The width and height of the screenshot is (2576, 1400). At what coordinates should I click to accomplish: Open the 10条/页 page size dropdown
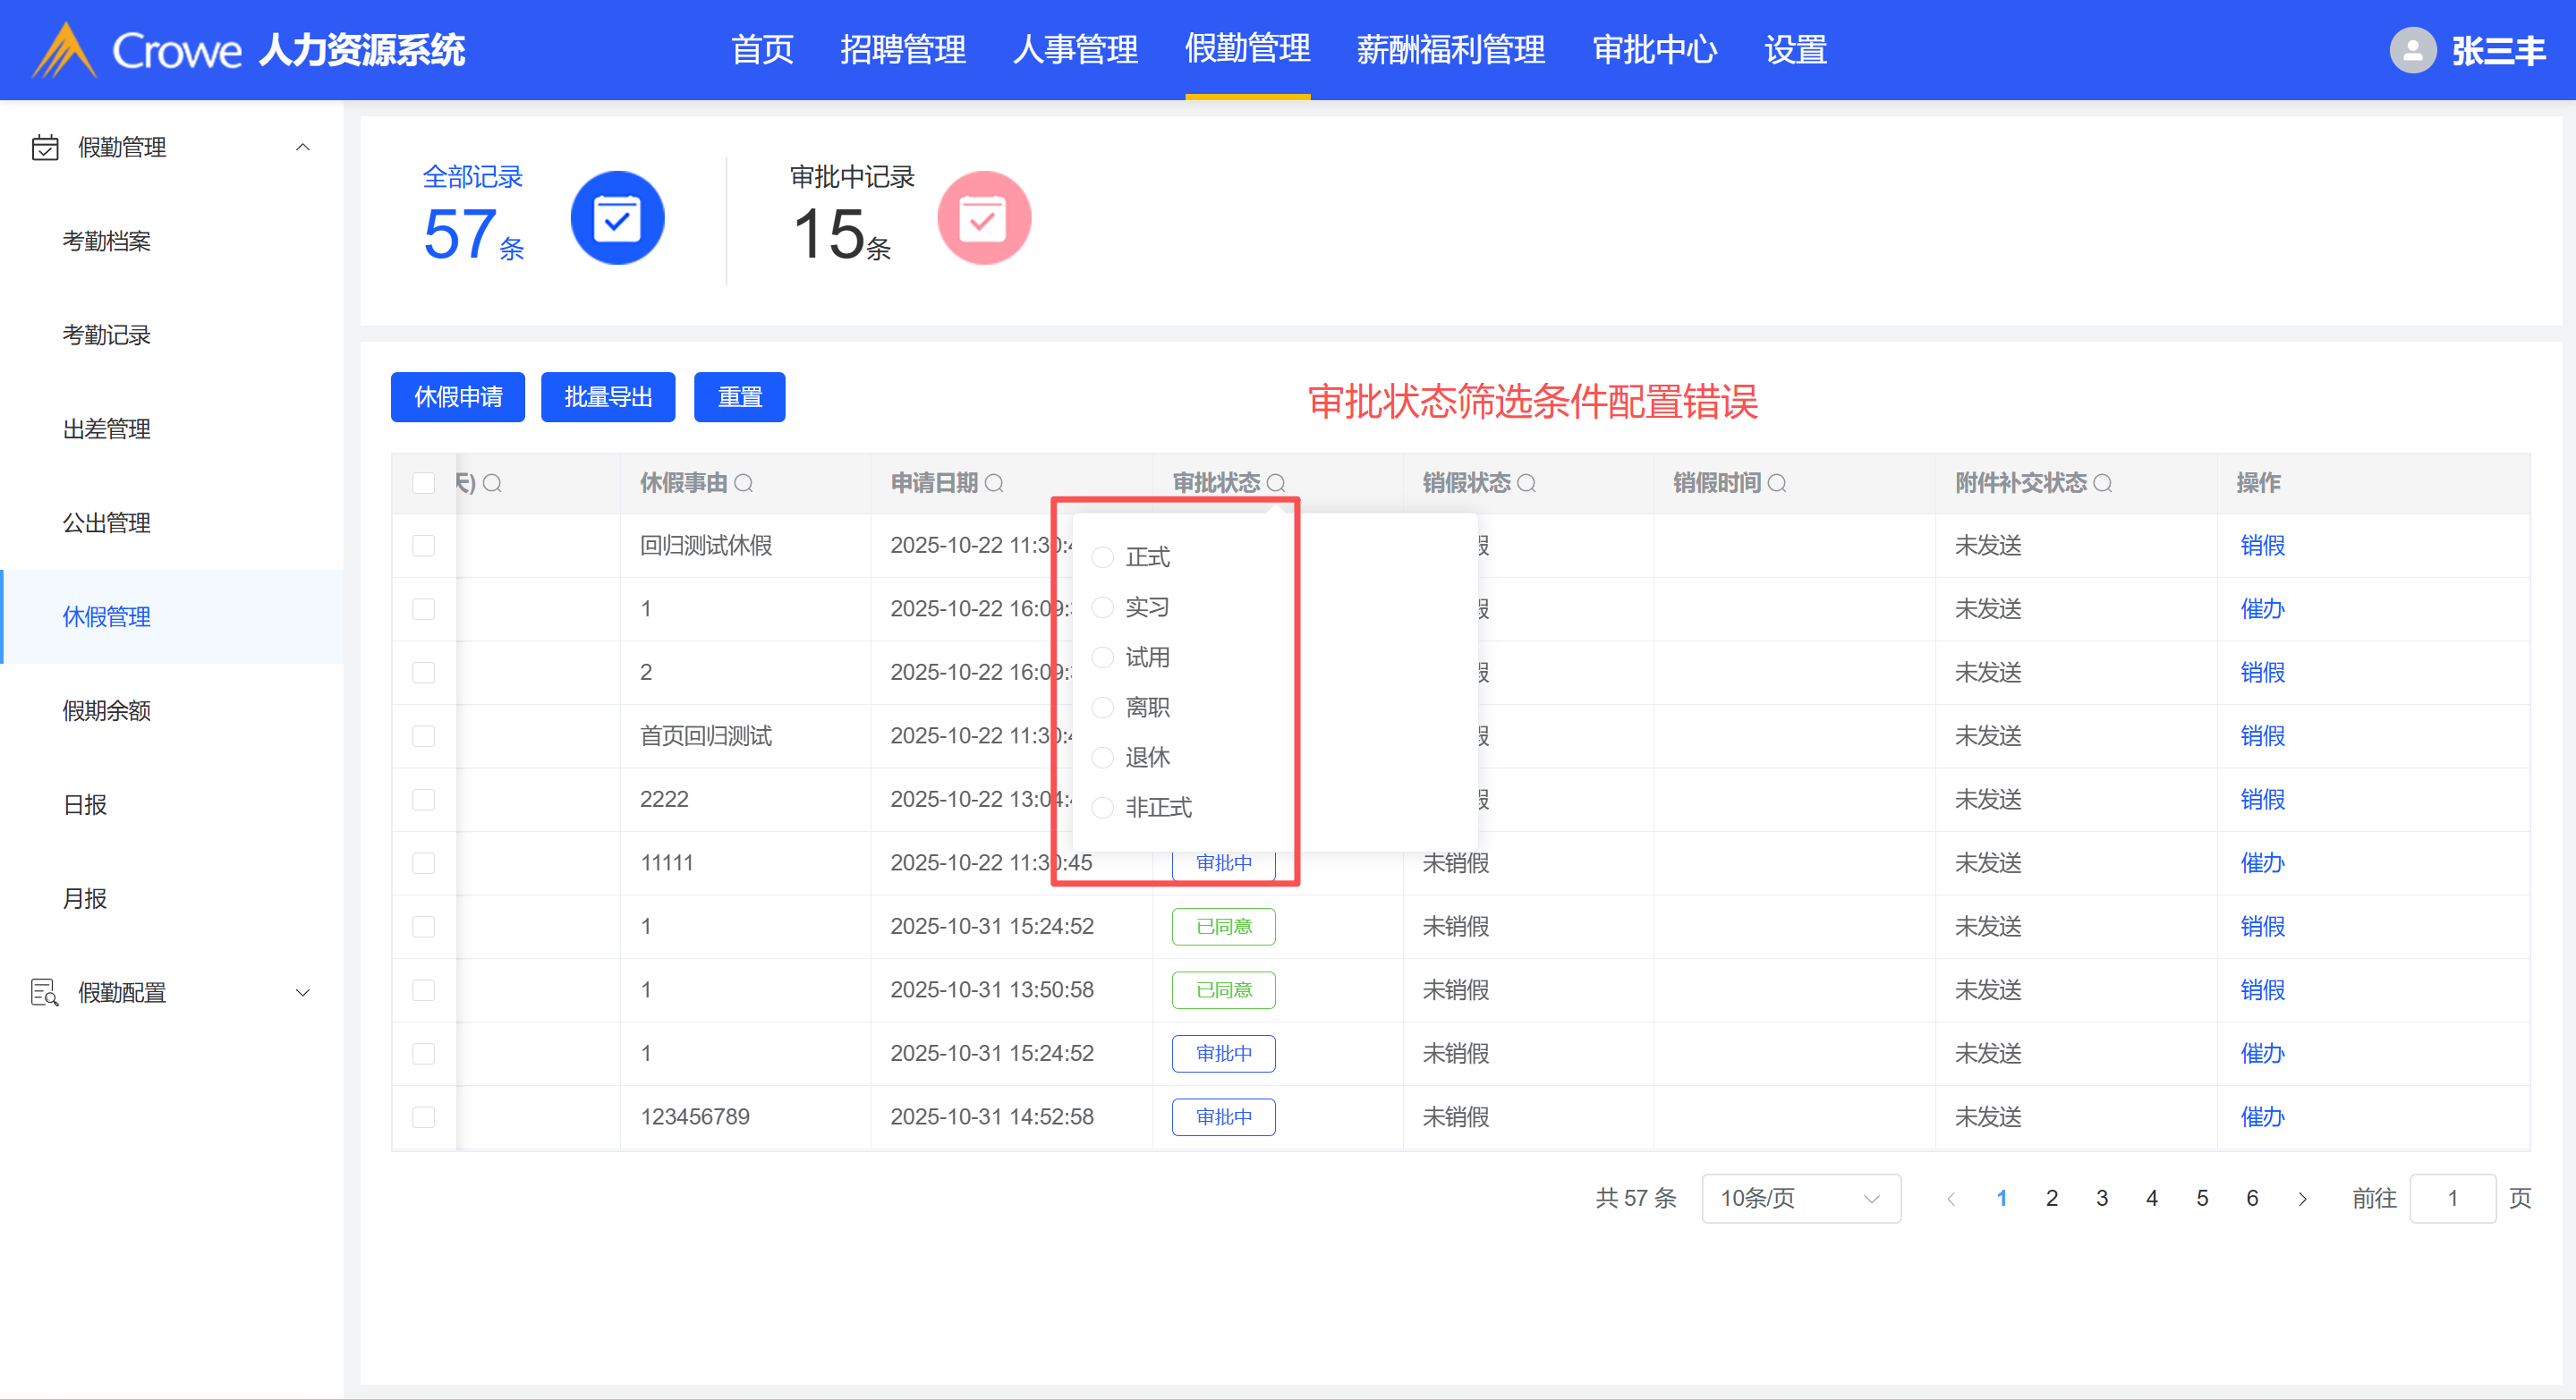[1800, 1198]
